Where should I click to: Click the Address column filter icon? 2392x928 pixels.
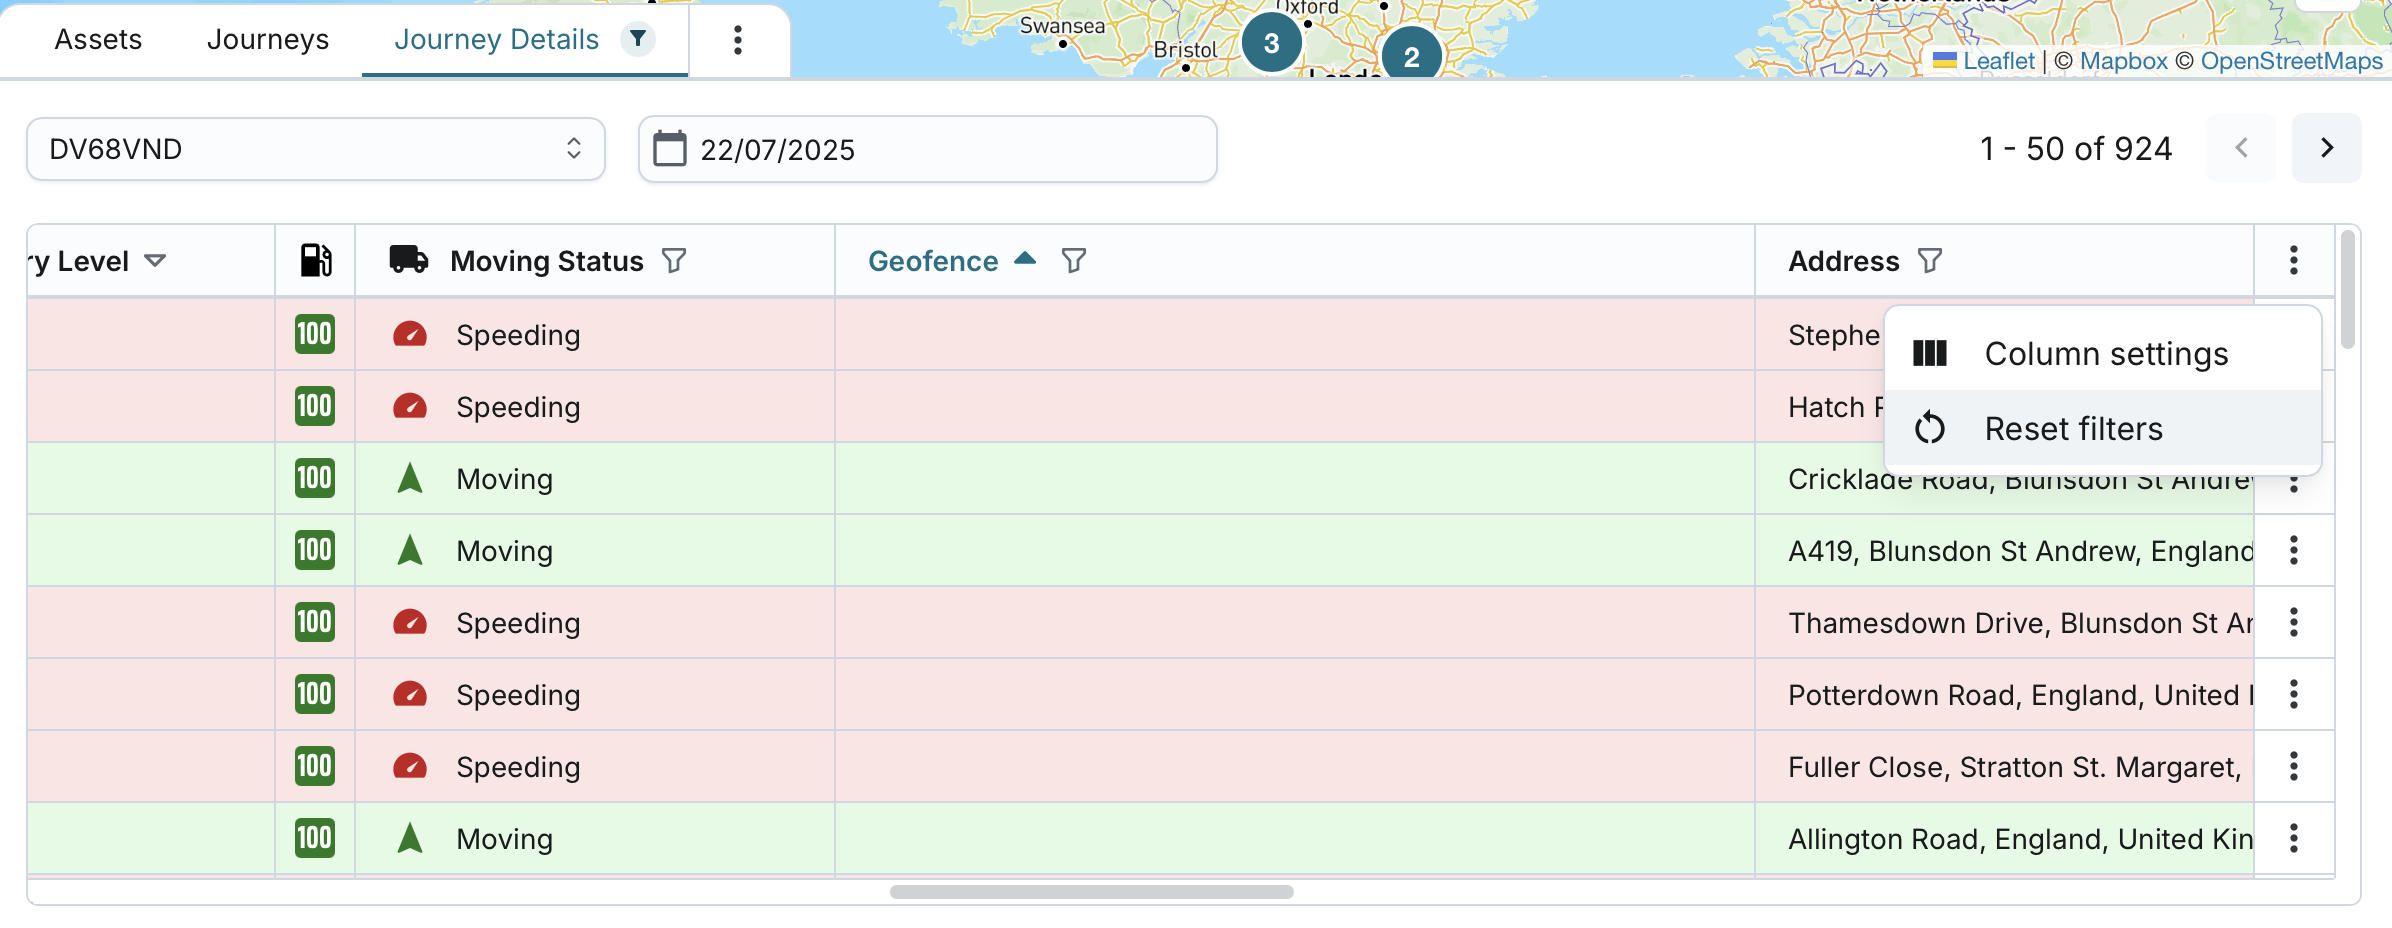1929,261
